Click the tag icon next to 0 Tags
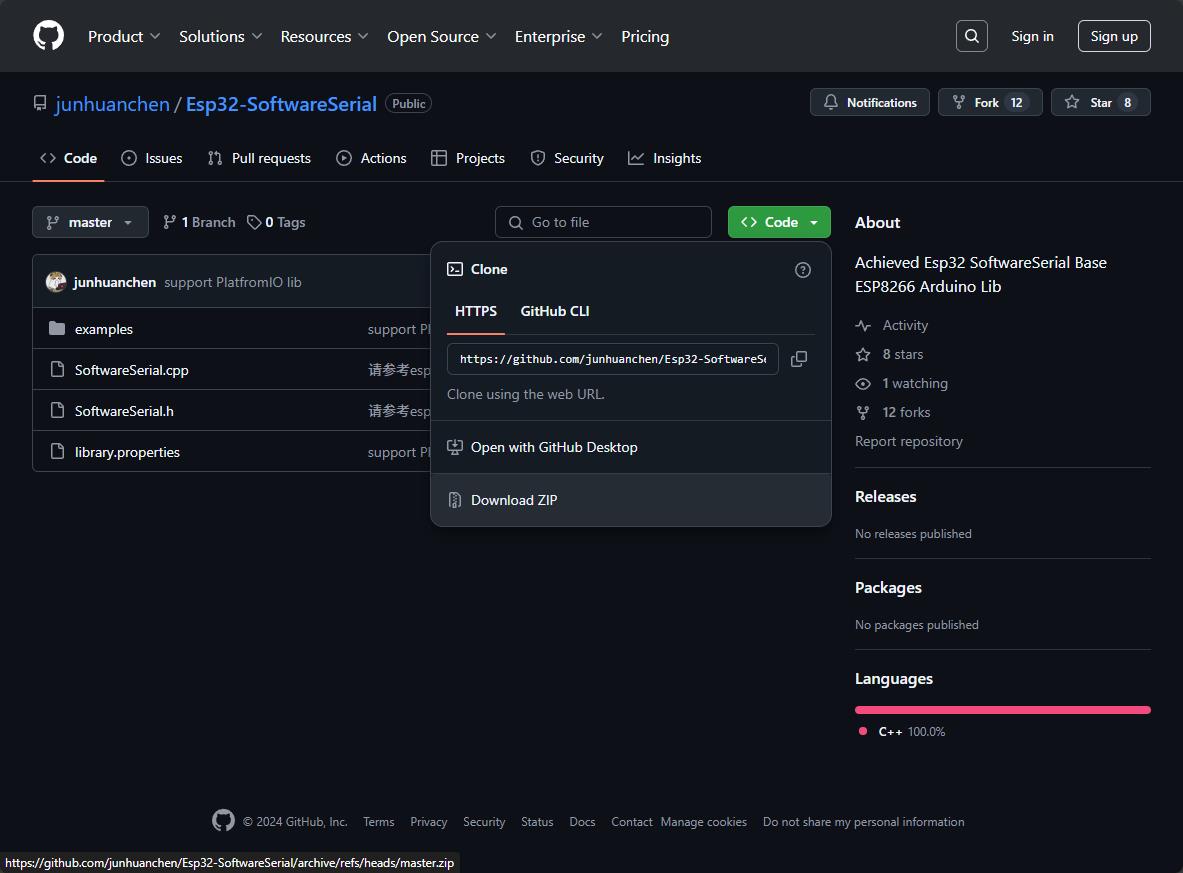 (x=254, y=222)
